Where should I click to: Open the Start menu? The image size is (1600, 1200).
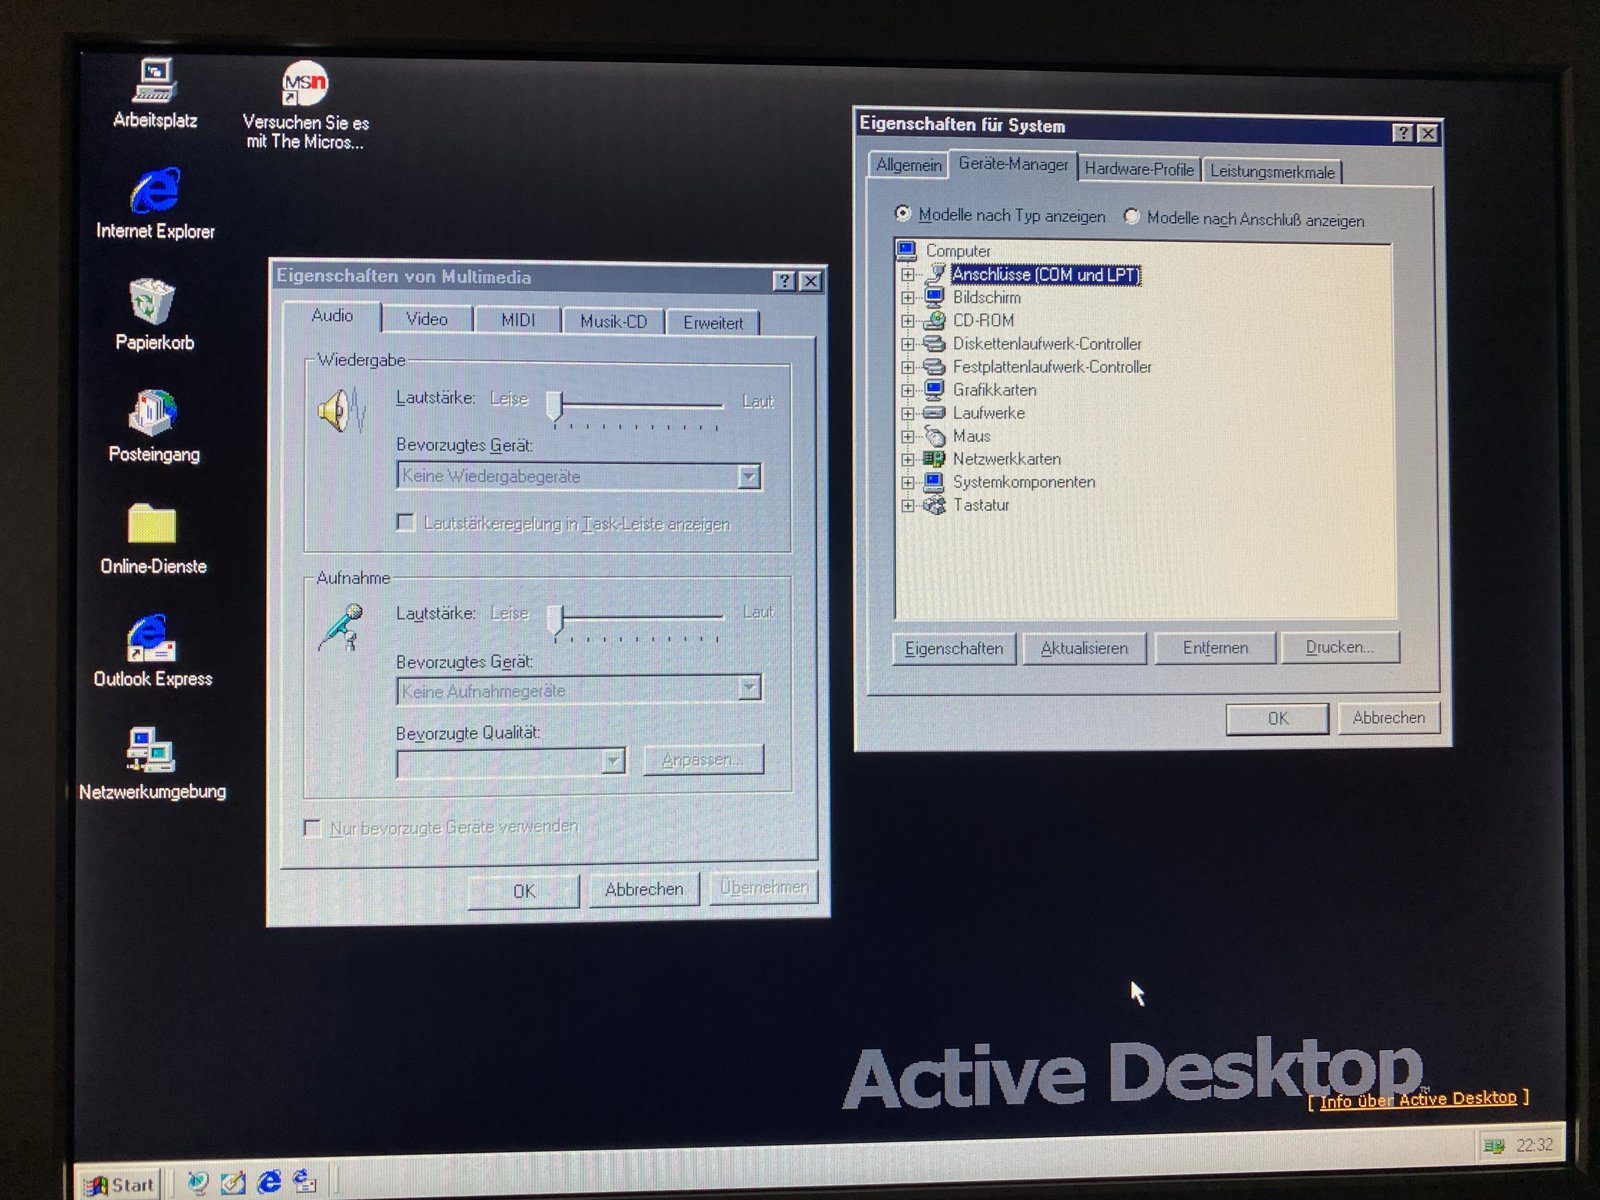coord(120,1185)
